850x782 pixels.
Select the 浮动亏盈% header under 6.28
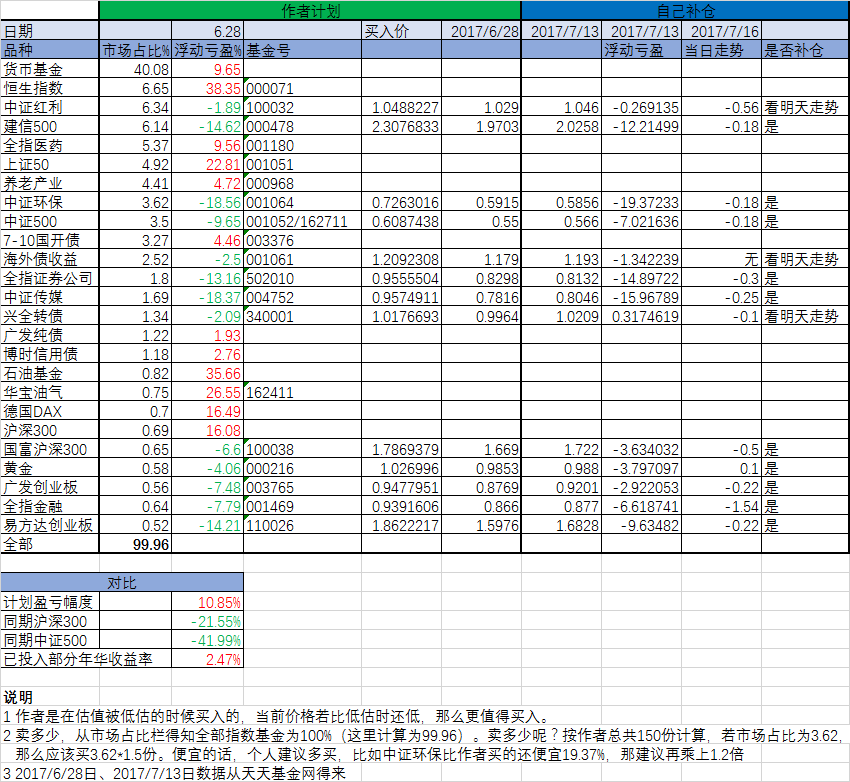tap(208, 50)
